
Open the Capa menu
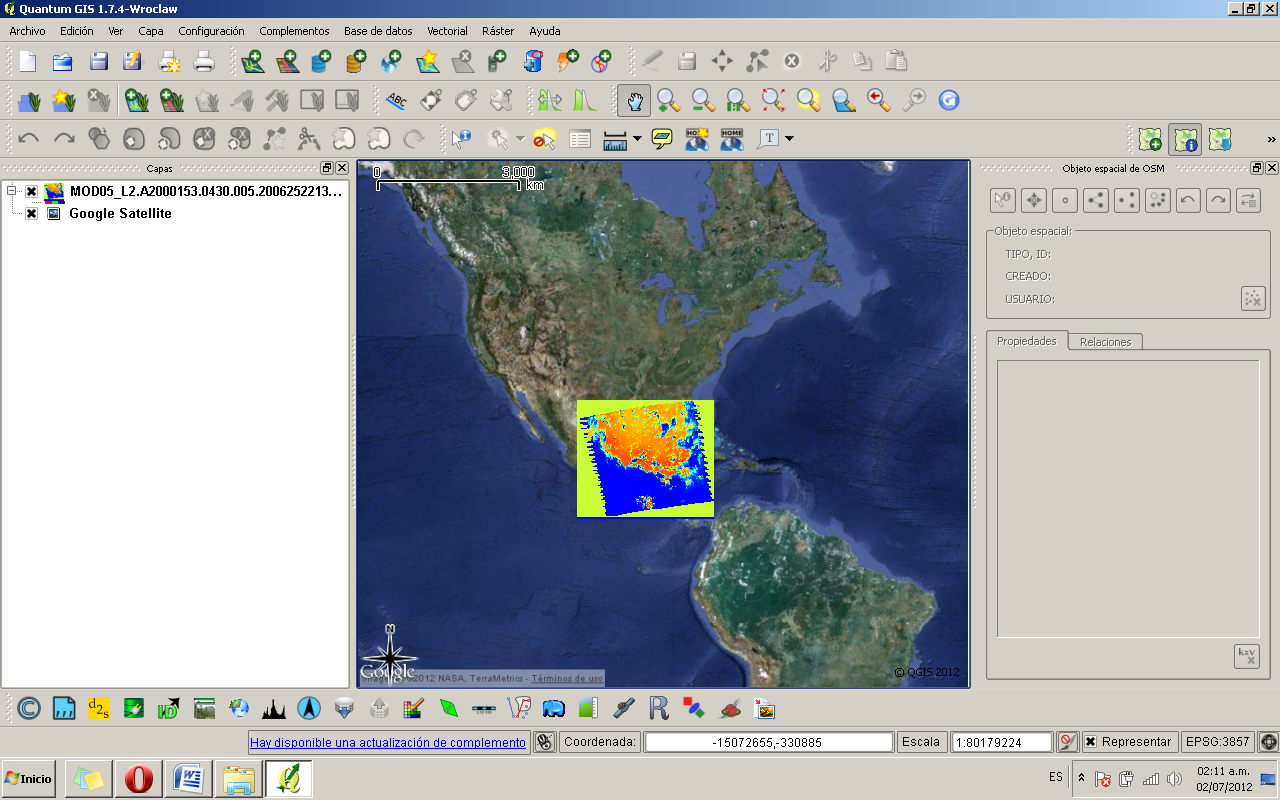[151, 31]
